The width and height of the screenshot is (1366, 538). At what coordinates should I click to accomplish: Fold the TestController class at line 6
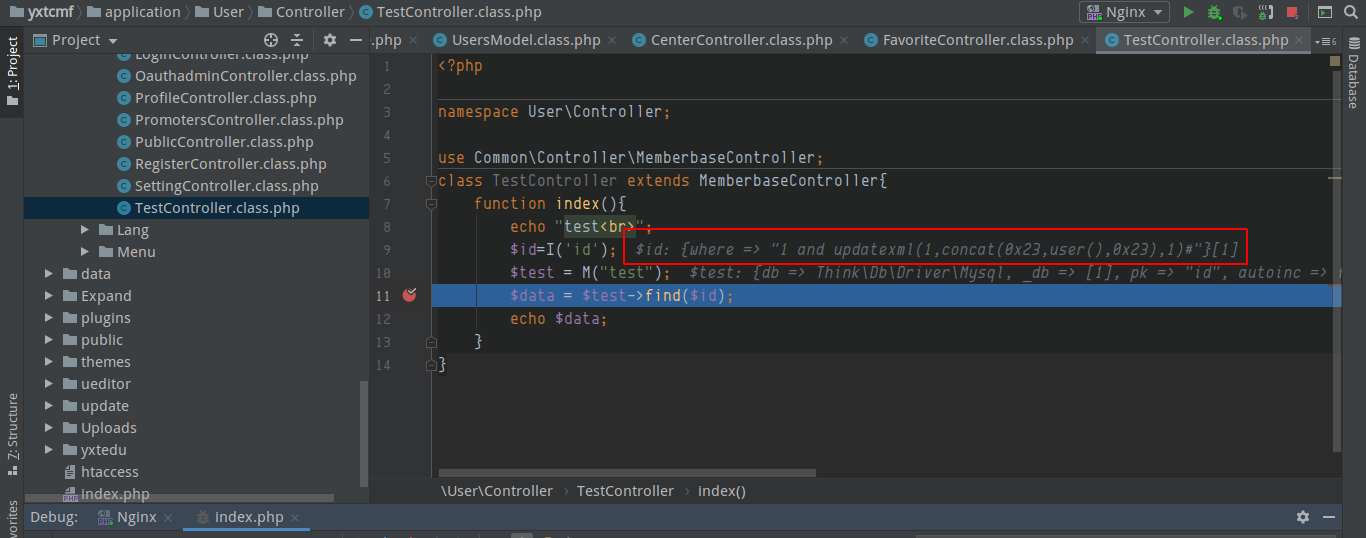coord(431,181)
